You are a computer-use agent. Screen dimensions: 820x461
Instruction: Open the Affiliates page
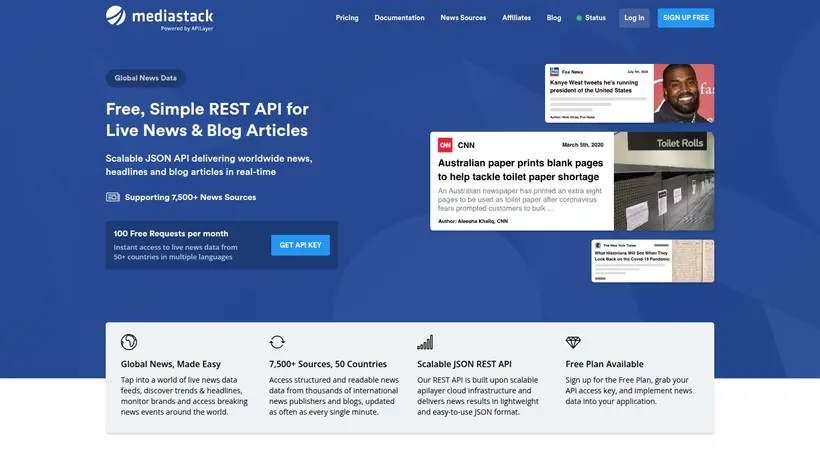pyautogui.click(x=516, y=18)
